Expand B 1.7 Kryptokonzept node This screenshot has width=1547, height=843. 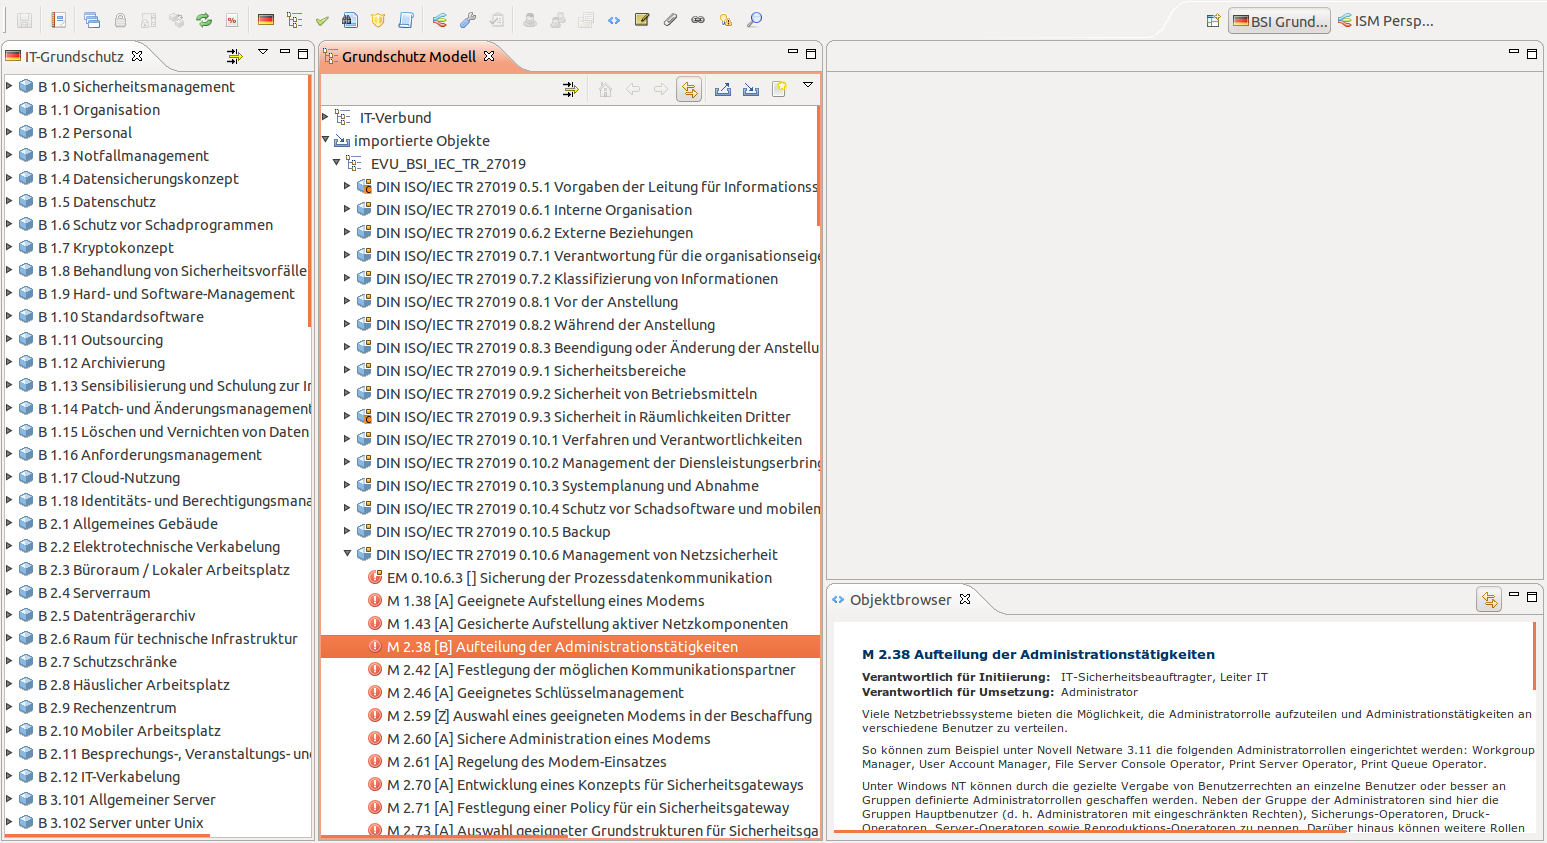pyautogui.click(x=10, y=247)
